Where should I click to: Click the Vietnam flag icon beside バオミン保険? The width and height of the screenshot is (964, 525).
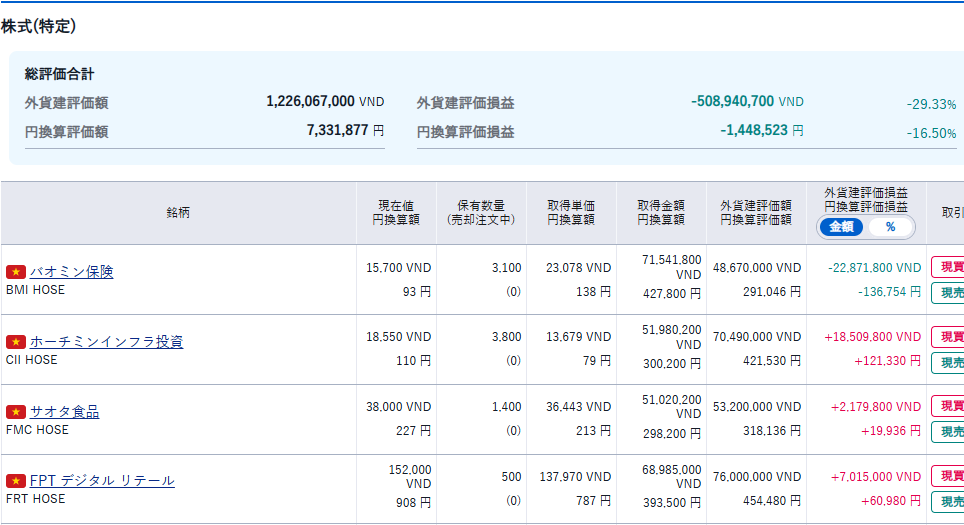[x=15, y=272]
